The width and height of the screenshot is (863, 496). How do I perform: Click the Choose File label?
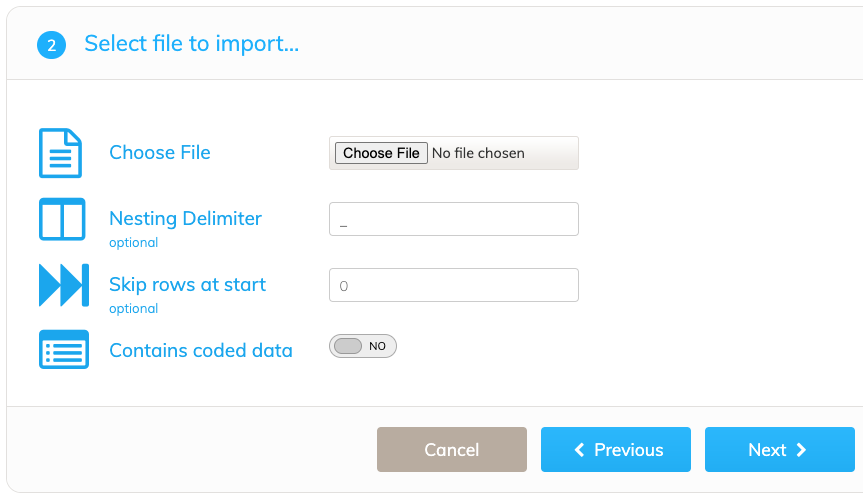coord(160,152)
